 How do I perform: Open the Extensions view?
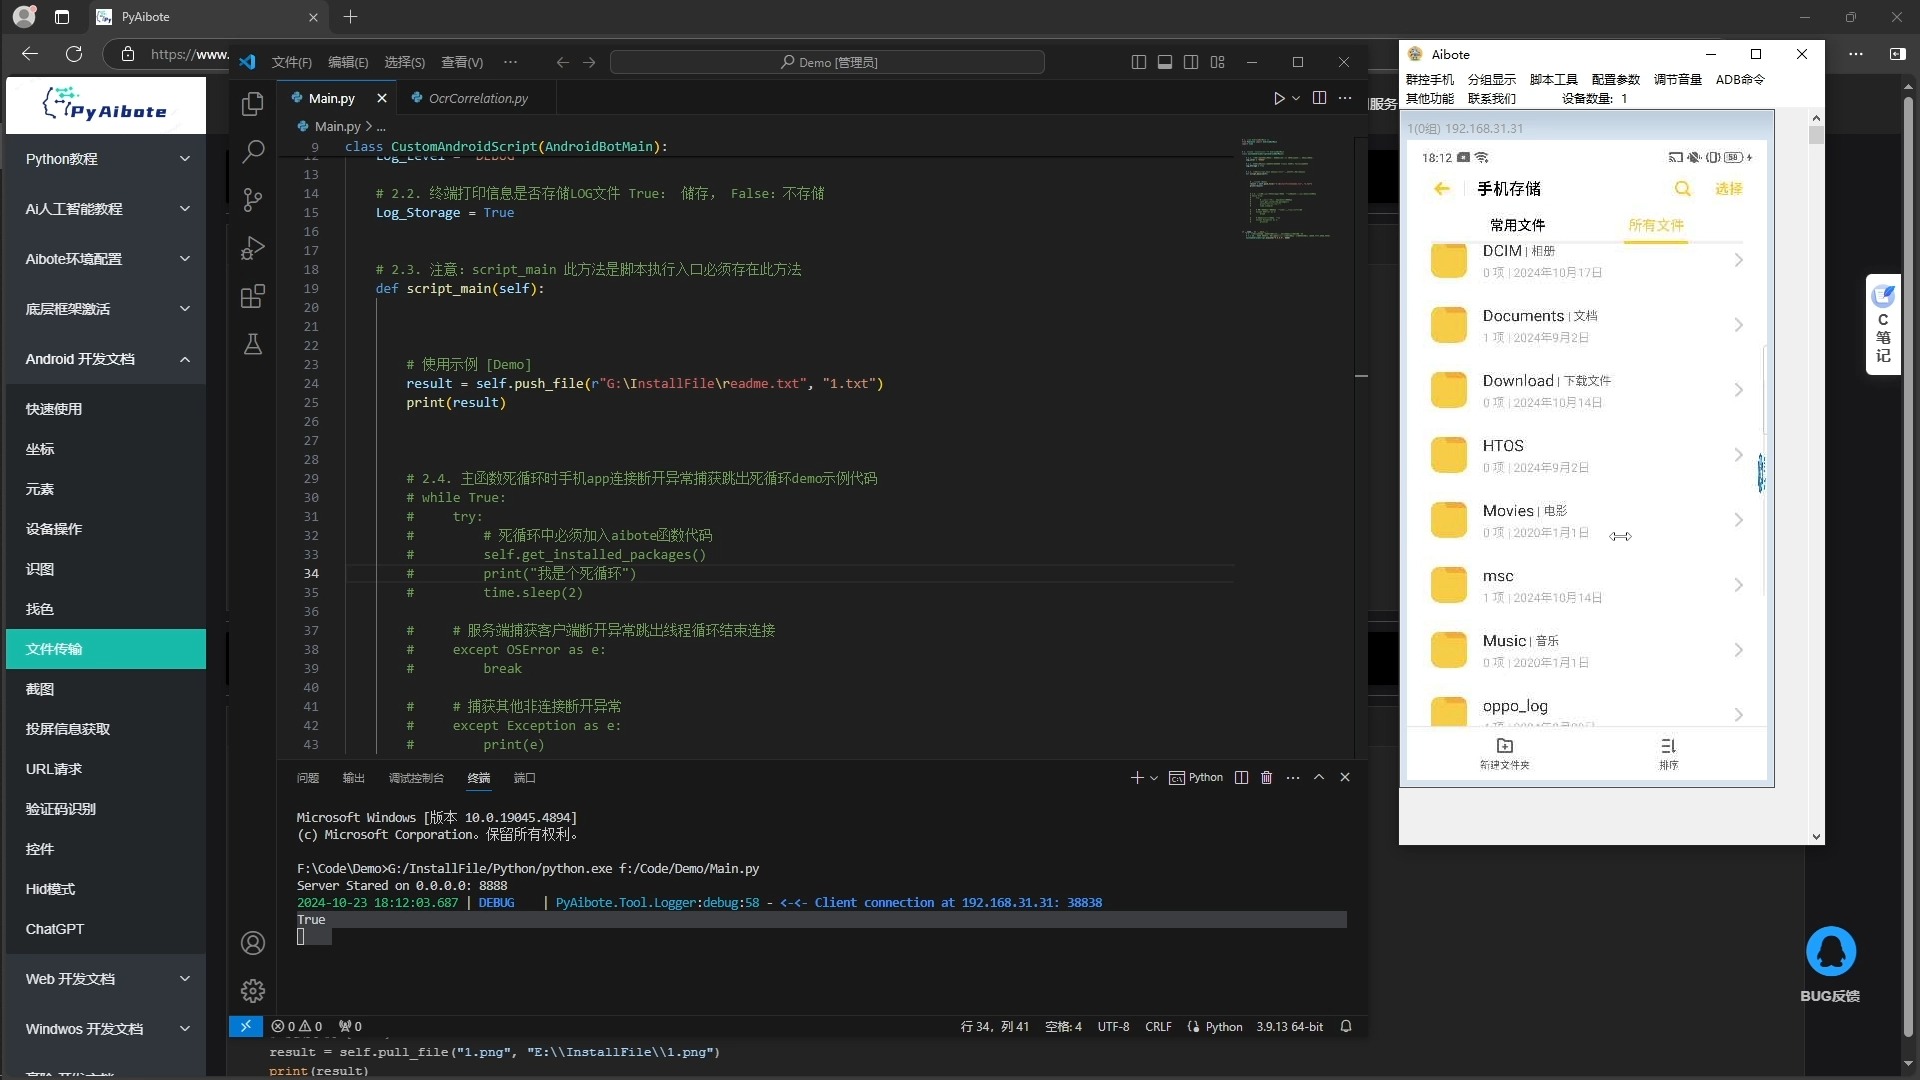pos(253,296)
